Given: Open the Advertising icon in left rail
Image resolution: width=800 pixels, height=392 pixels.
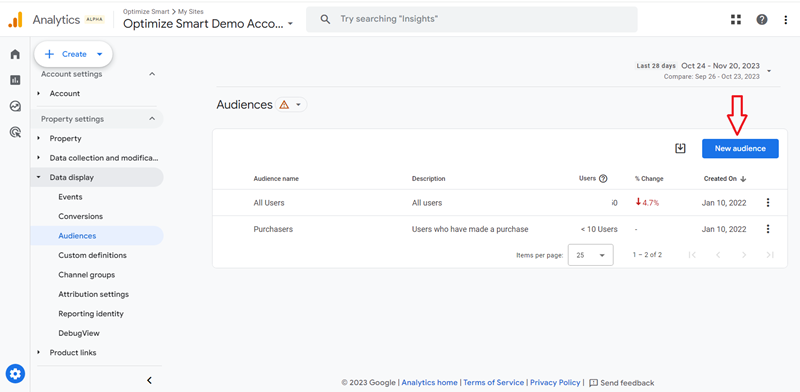Looking at the screenshot, I should tap(15, 133).
